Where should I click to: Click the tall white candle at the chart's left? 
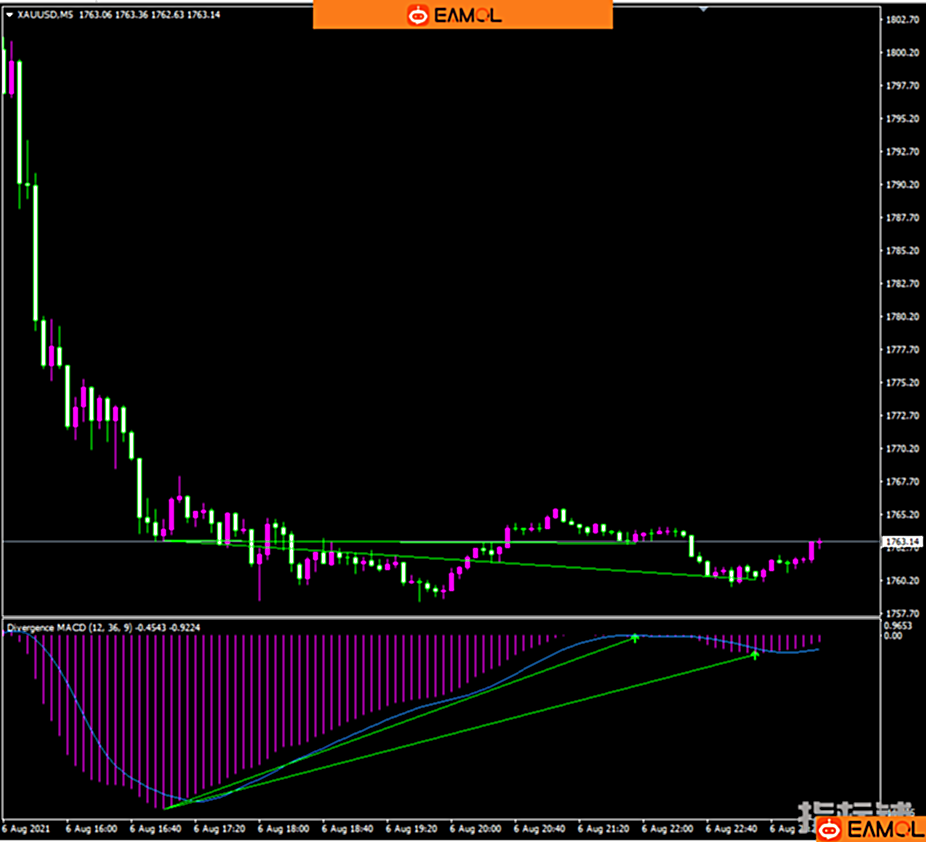point(35,250)
